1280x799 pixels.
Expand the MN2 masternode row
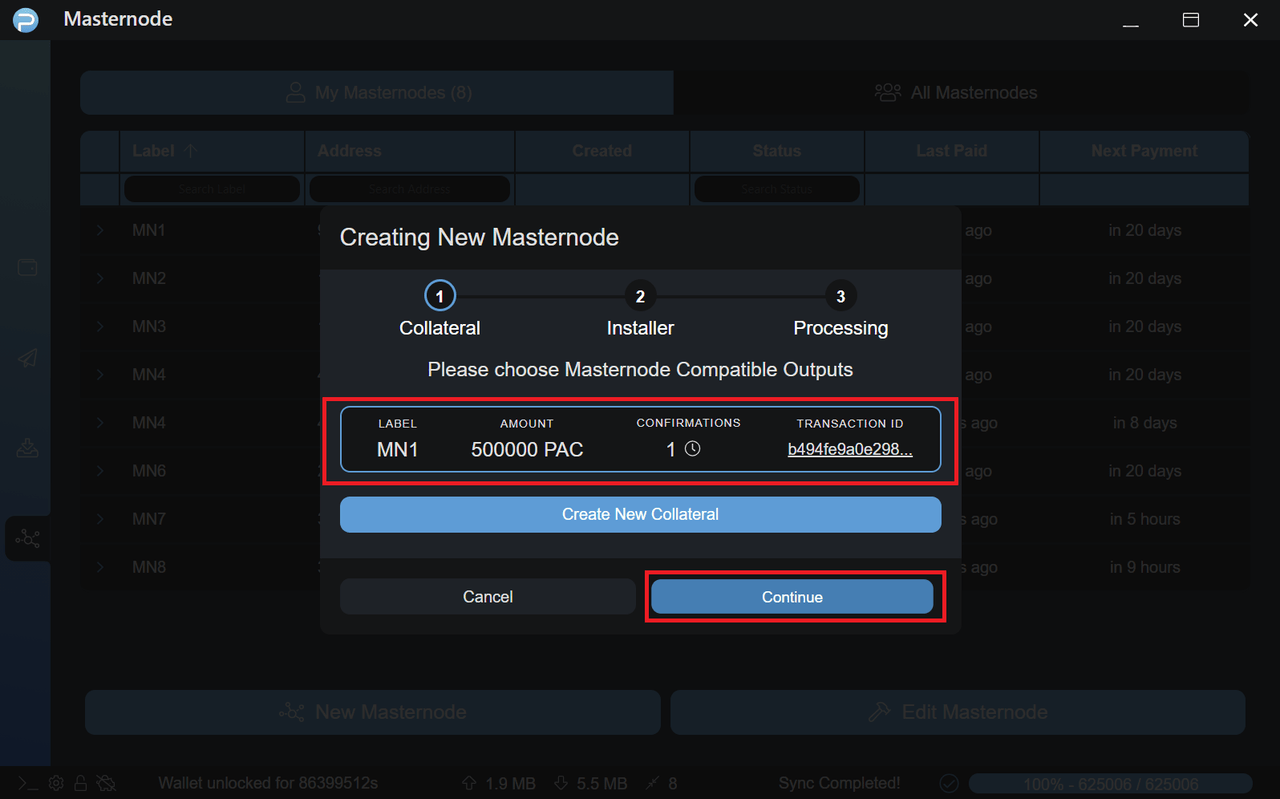(x=100, y=279)
